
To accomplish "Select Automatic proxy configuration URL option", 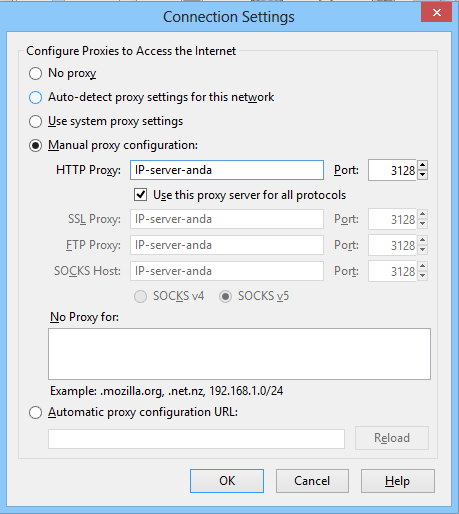I will [x=35, y=412].
